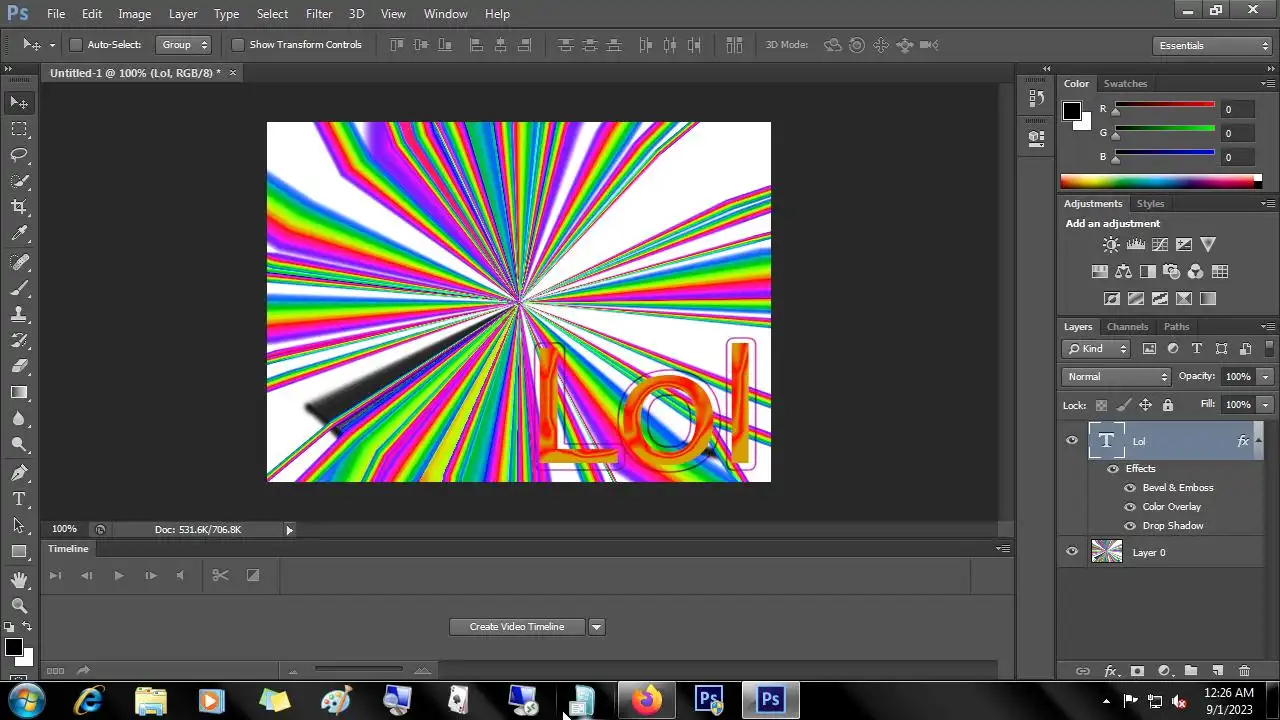The image size is (1280, 720).
Task: Select the Path Selection tool
Action: click(19, 525)
